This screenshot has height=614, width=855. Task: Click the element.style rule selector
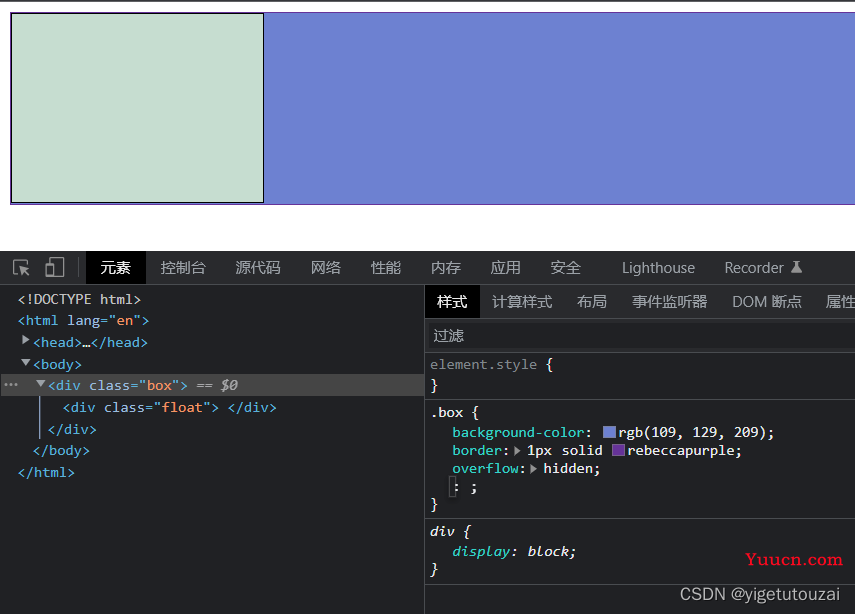click(x=484, y=364)
